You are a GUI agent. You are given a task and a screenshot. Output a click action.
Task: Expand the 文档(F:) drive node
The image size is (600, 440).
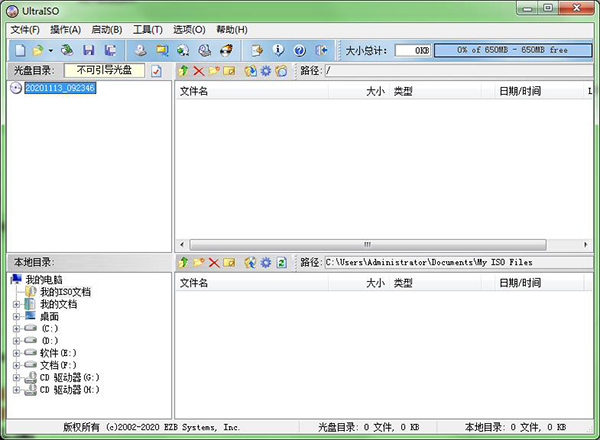click(16, 365)
